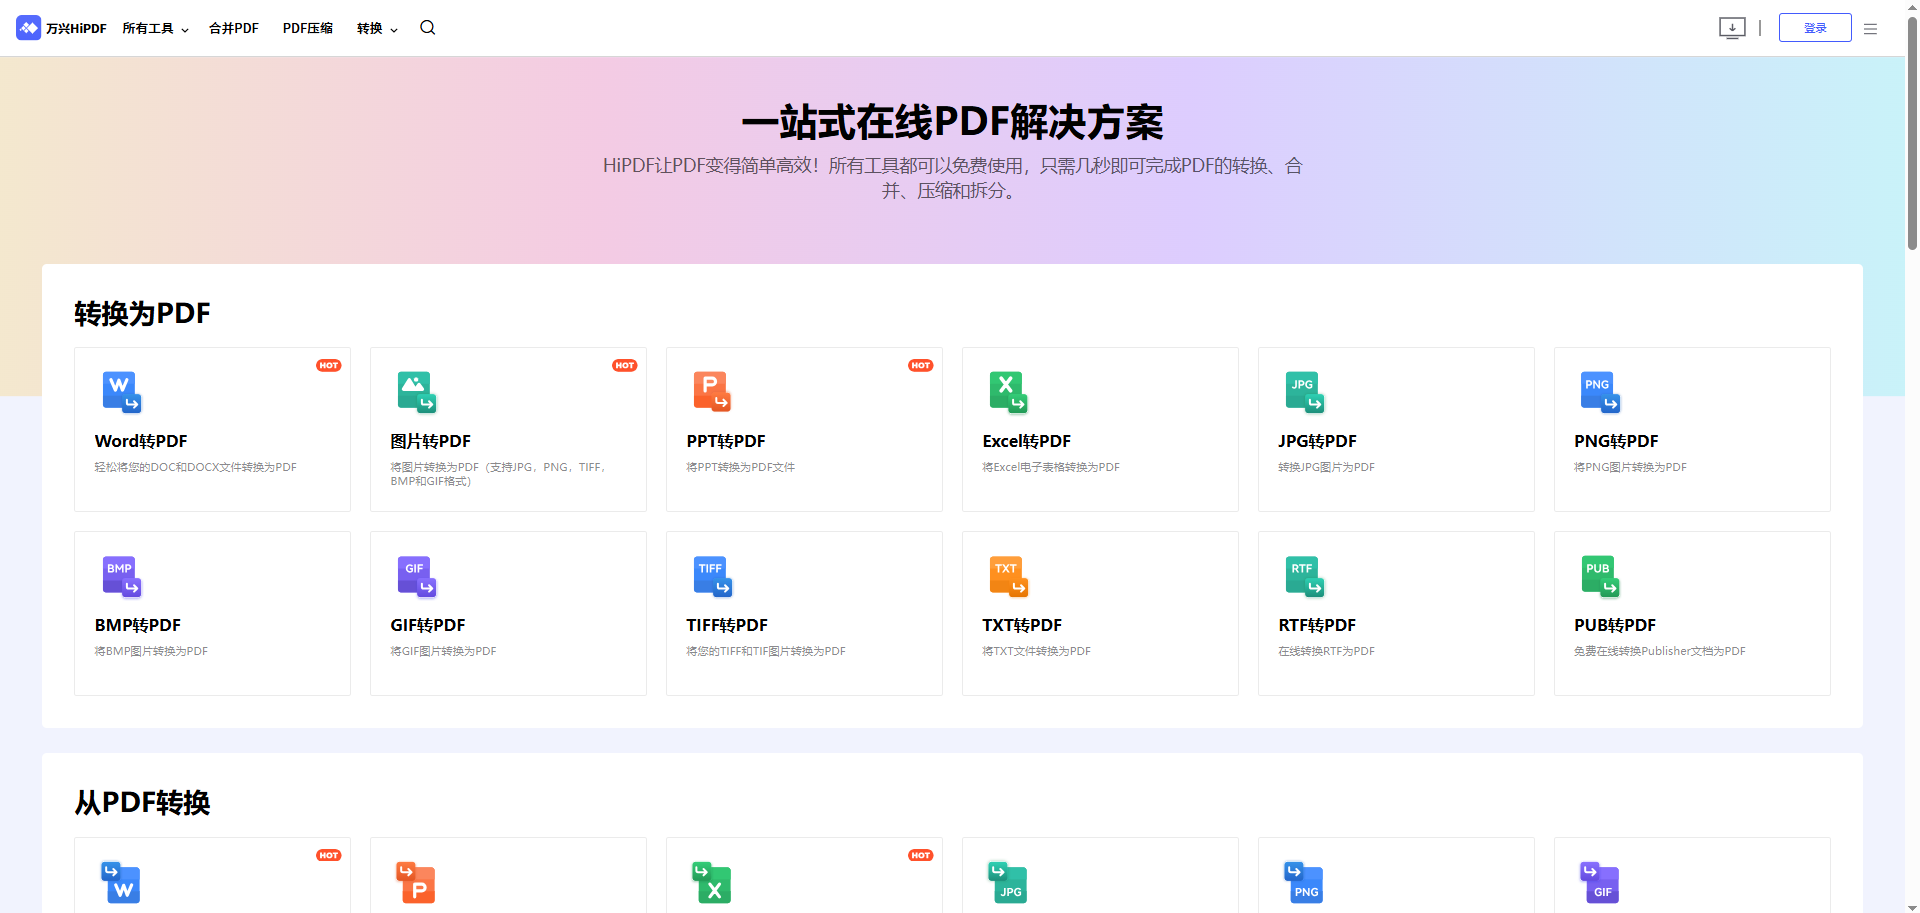Select the PNG转PDF converter icon
1920x913 pixels.
[1600, 392]
